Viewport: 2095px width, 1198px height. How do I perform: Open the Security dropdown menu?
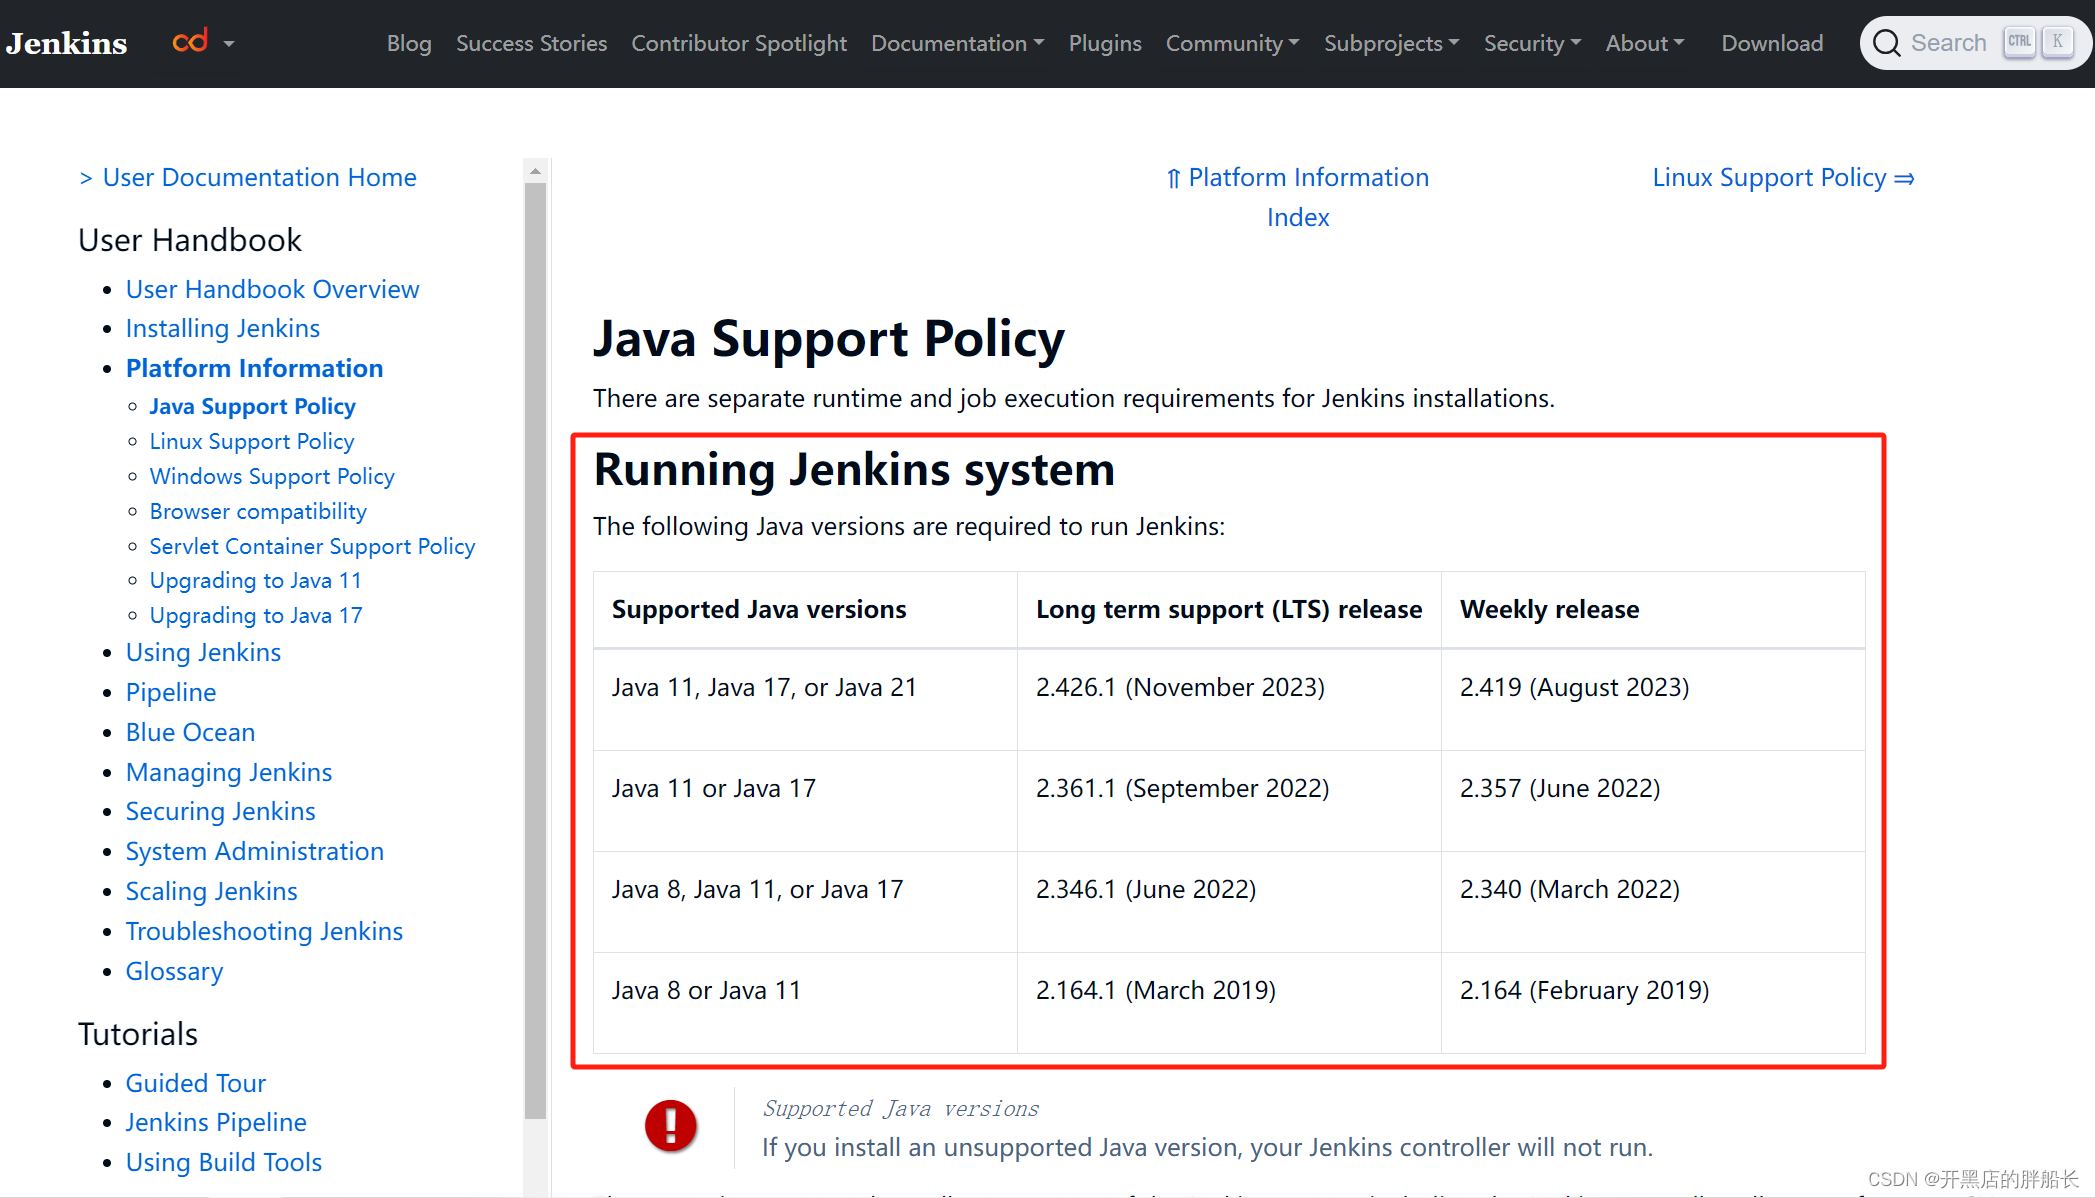click(x=1531, y=43)
